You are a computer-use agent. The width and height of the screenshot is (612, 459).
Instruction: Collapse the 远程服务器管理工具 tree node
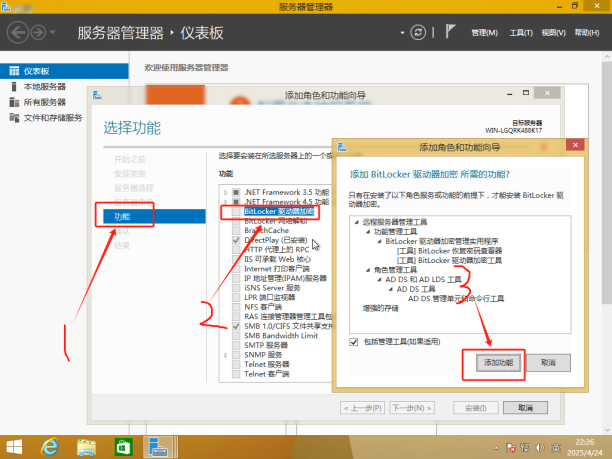pyautogui.click(x=356, y=222)
